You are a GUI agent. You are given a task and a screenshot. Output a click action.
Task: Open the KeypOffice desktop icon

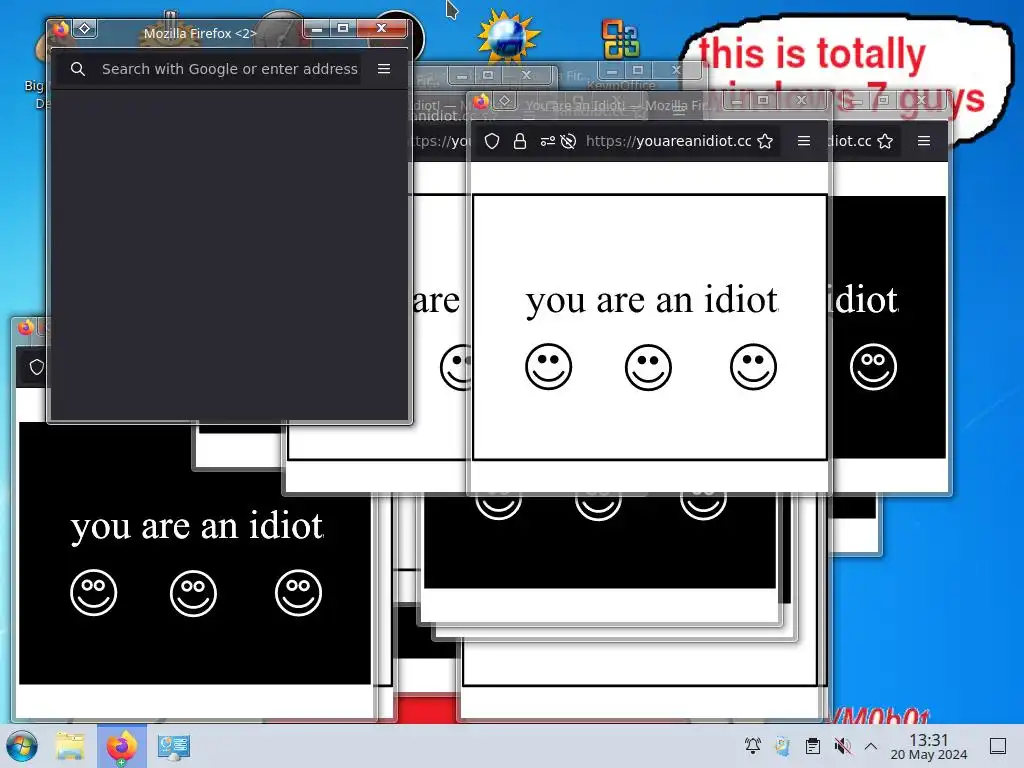point(620,40)
